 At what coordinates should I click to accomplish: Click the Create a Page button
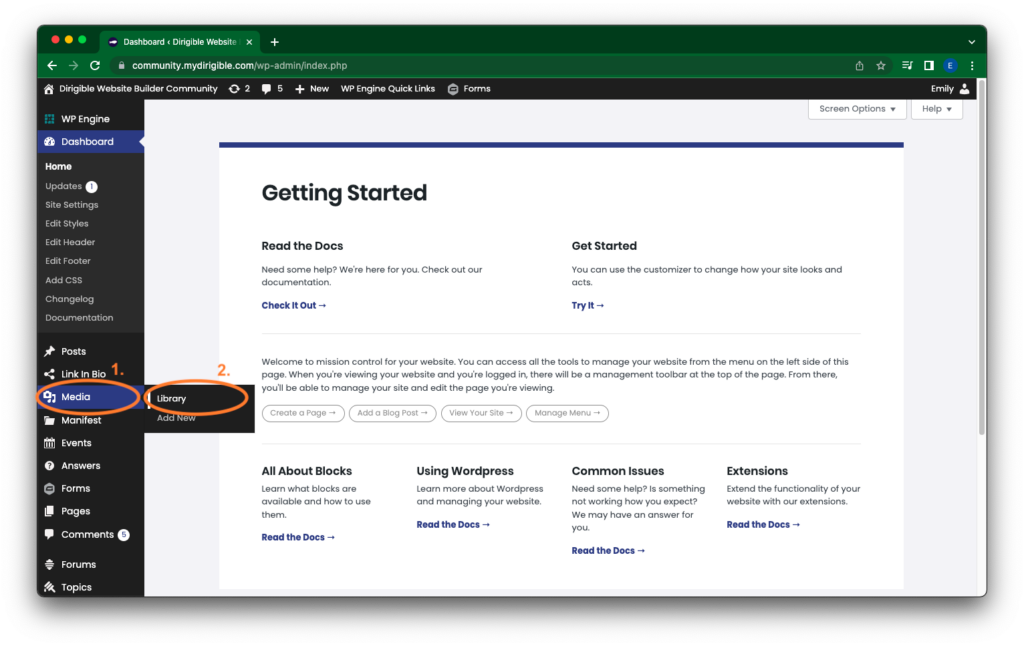tap(302, 412)
